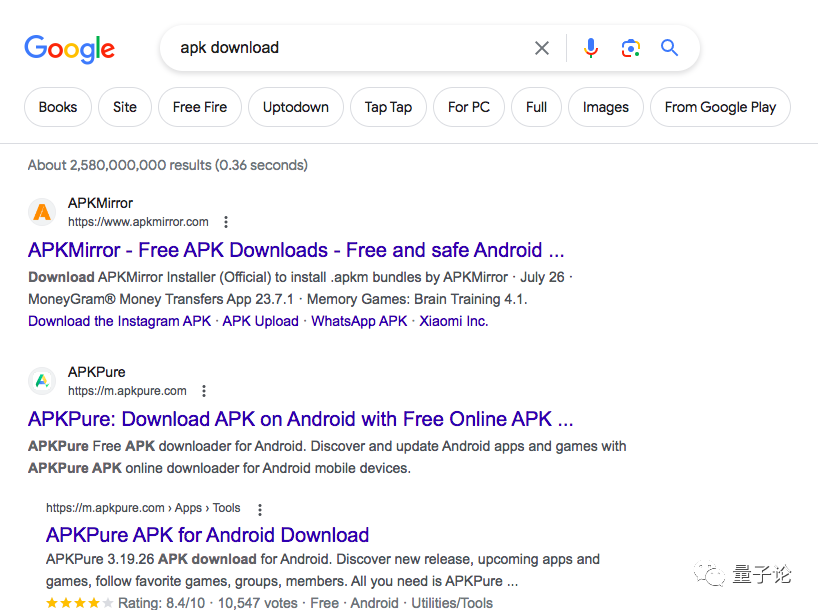Click the m.apkpure.com › Apps › Tools breadcrumb

point(143,508)
